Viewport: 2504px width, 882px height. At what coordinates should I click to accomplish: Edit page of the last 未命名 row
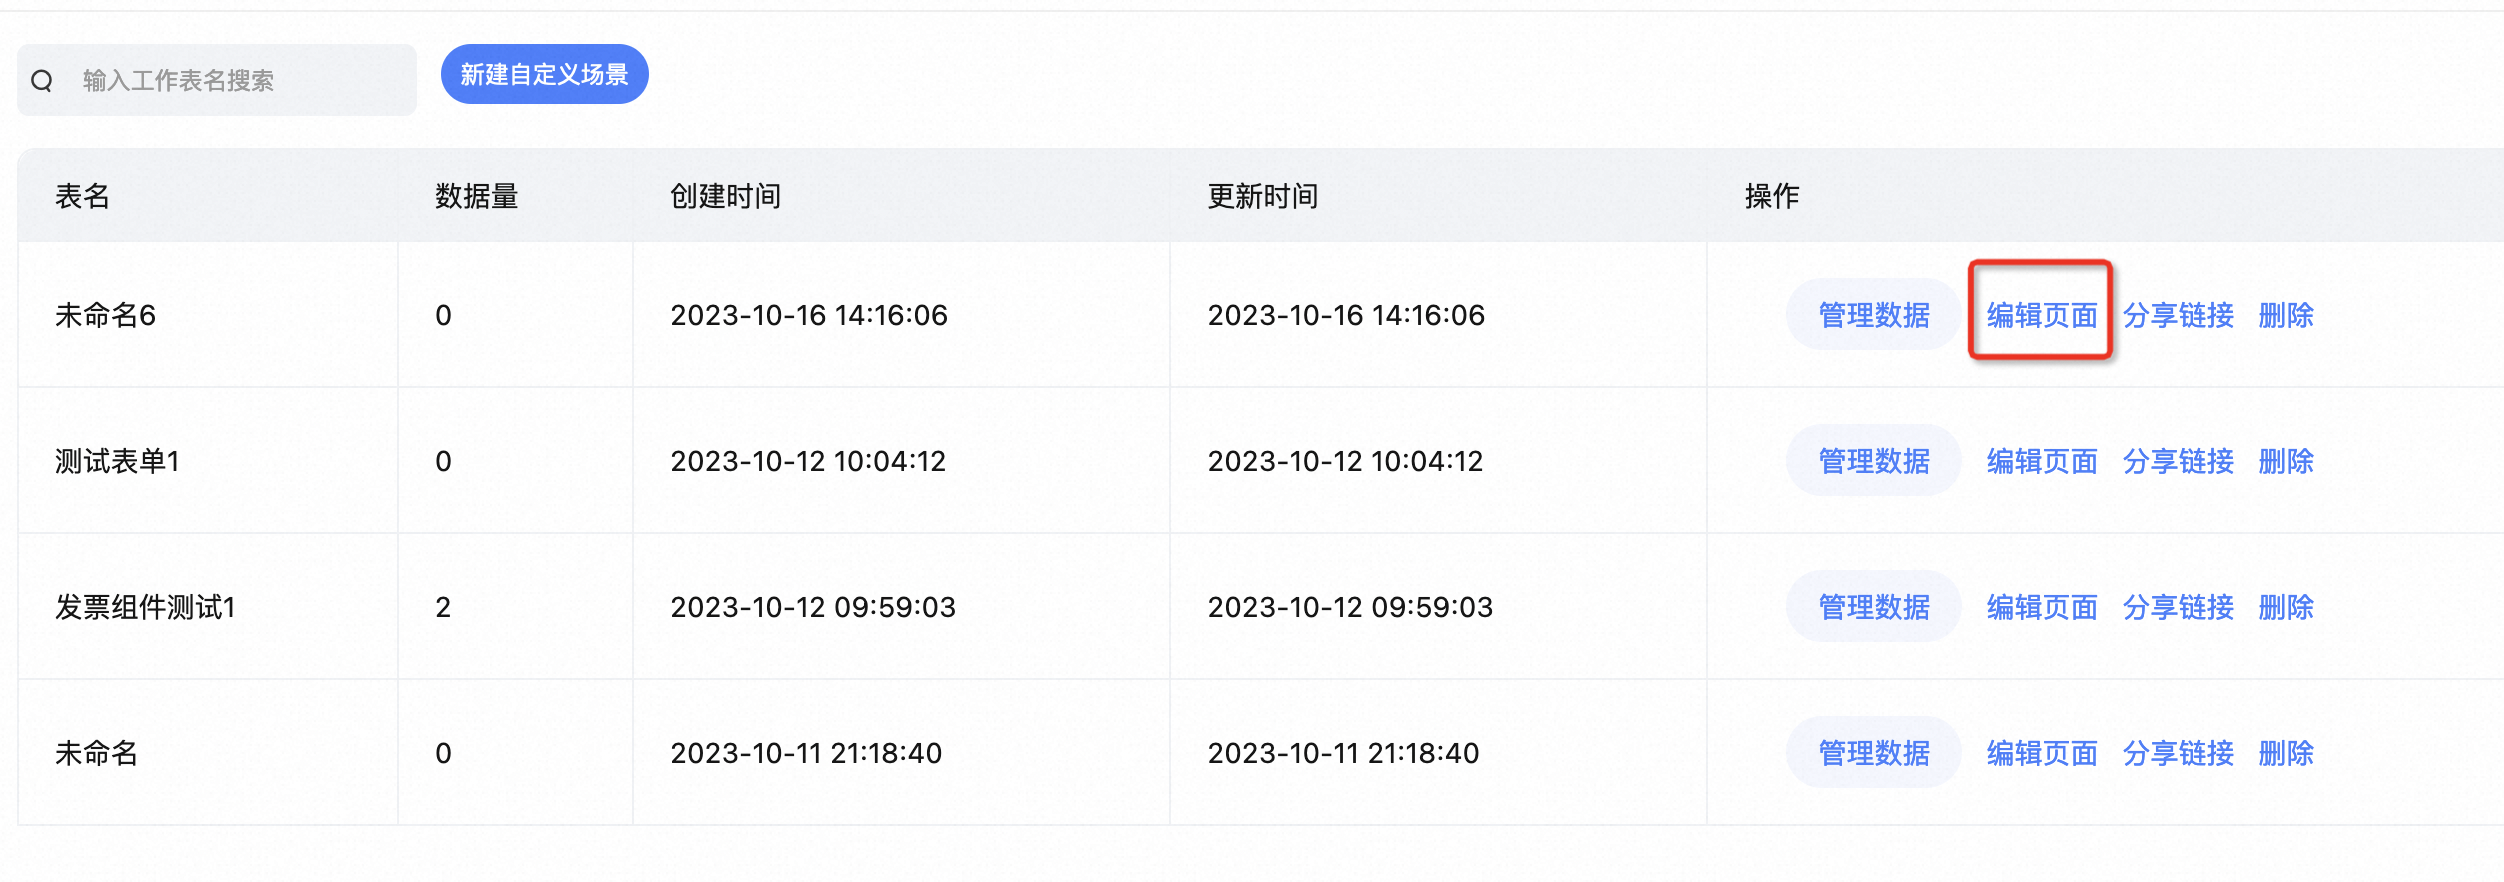[x=2041, y=753]
